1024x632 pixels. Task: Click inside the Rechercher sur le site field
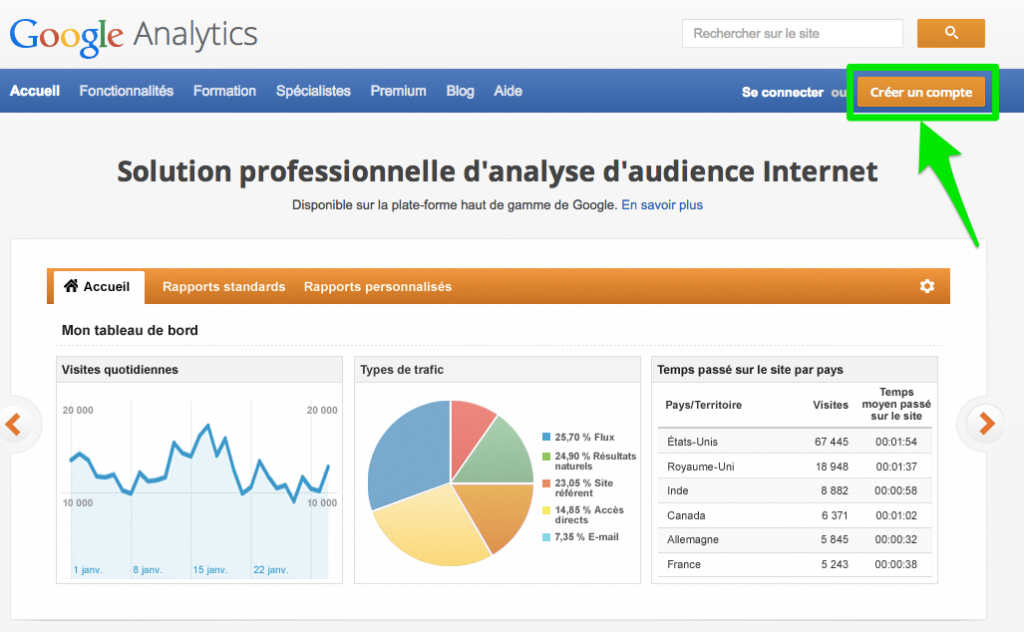pyautogui.click(x=791, y=33)
